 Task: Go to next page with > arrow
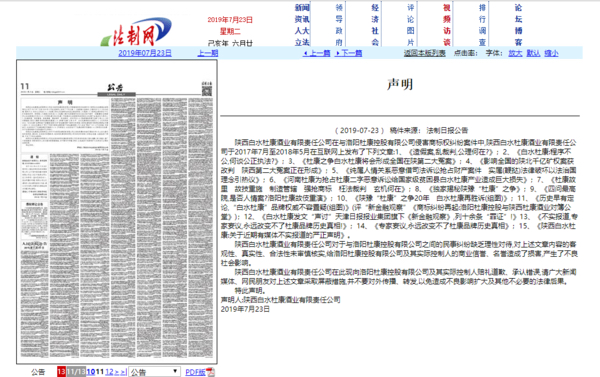pos(117,372)
